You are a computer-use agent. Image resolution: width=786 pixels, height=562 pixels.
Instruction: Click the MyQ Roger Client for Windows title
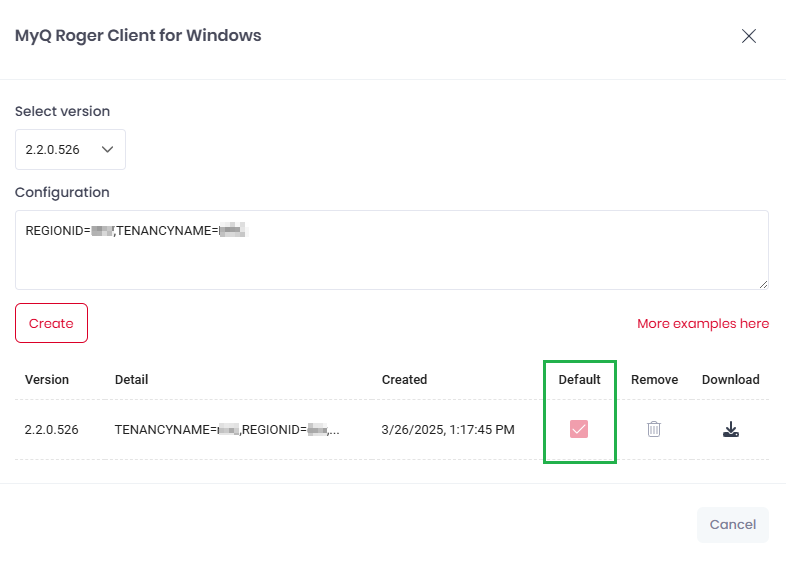(x=138, y=36)
